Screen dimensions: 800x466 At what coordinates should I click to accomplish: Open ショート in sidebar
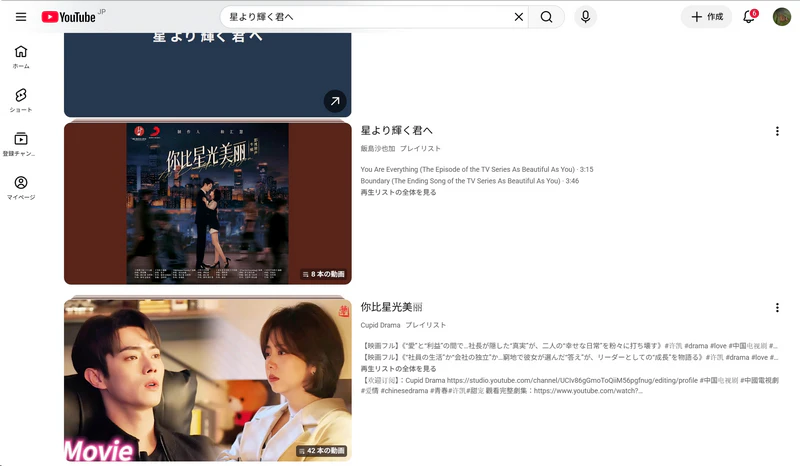click(21, 100)
